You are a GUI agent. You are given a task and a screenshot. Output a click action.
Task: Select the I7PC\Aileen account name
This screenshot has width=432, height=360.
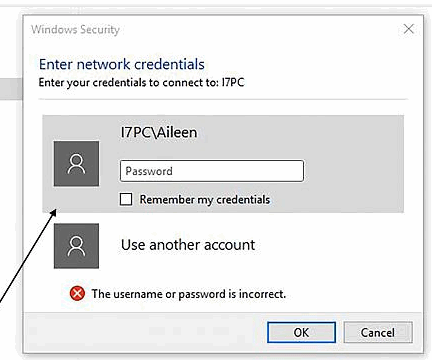tap(159, 133)
